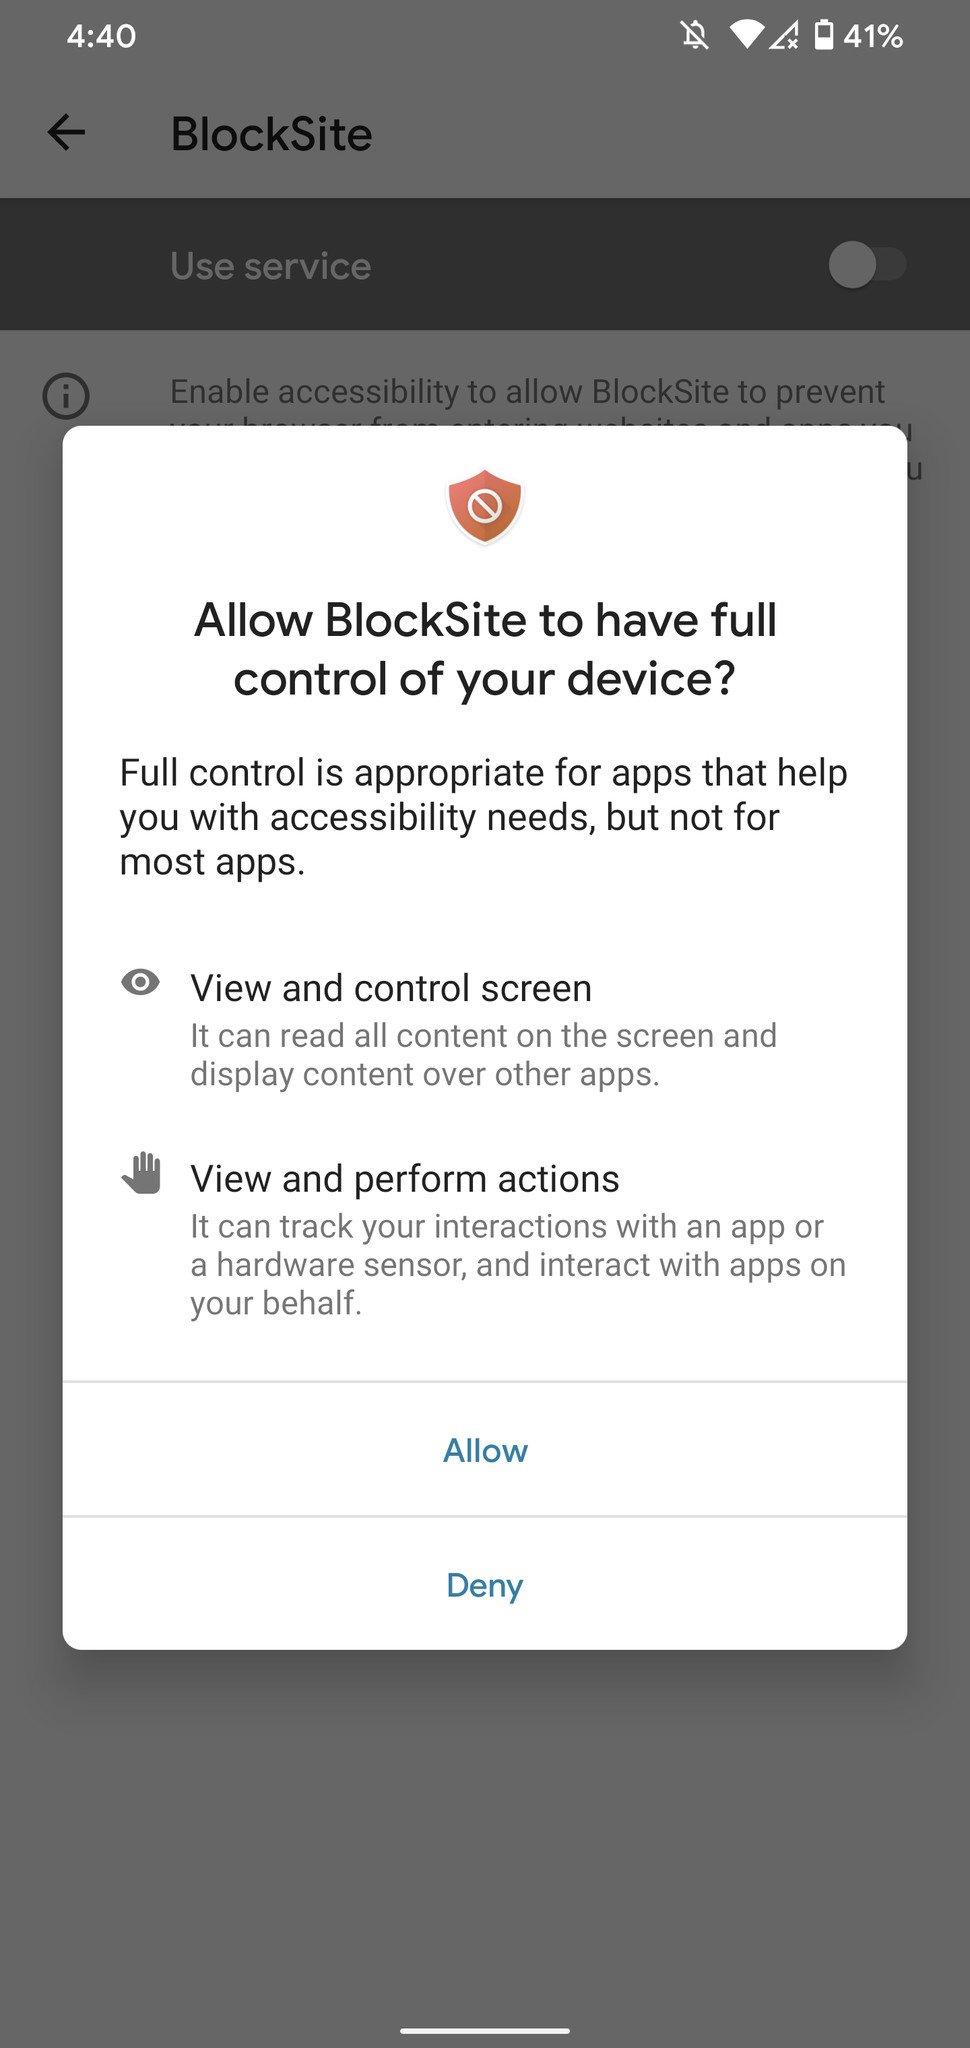Image resolution: width=970 pixels, height=2048 pixels.
Task: Tap the hand icon for perform actions
Action: 142,1174
